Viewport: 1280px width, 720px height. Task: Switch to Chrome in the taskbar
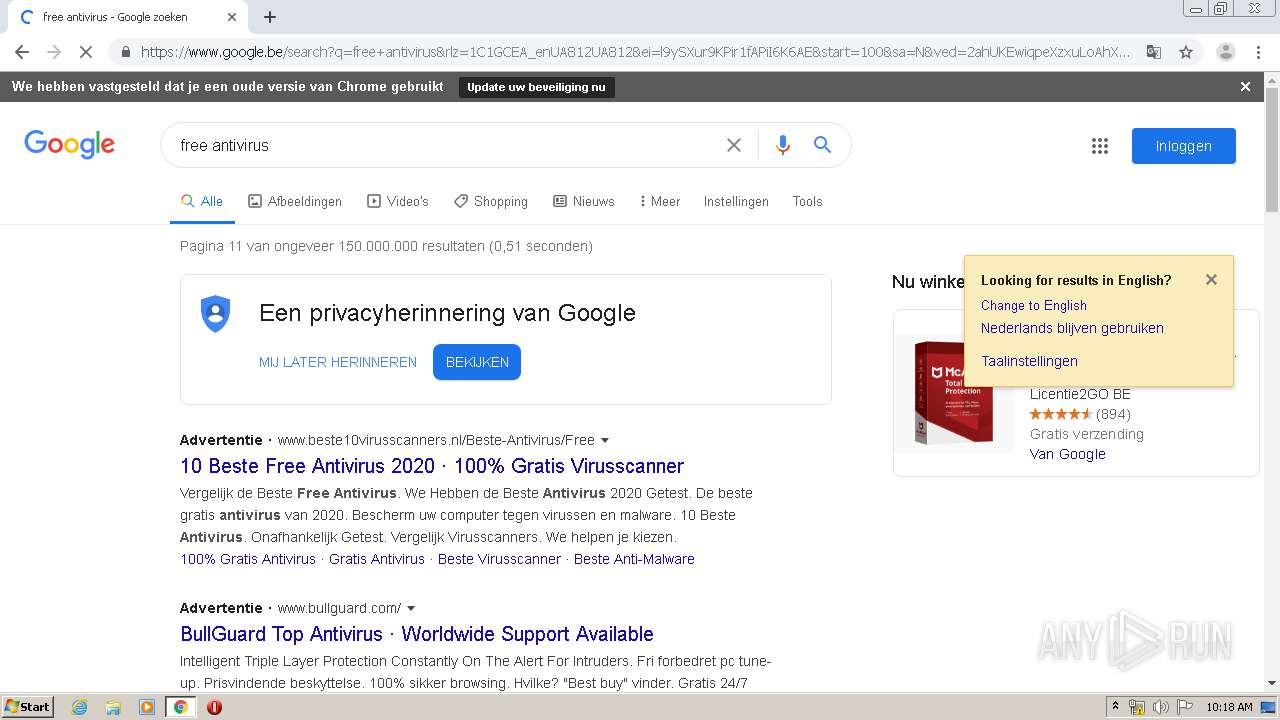point(180,707)
